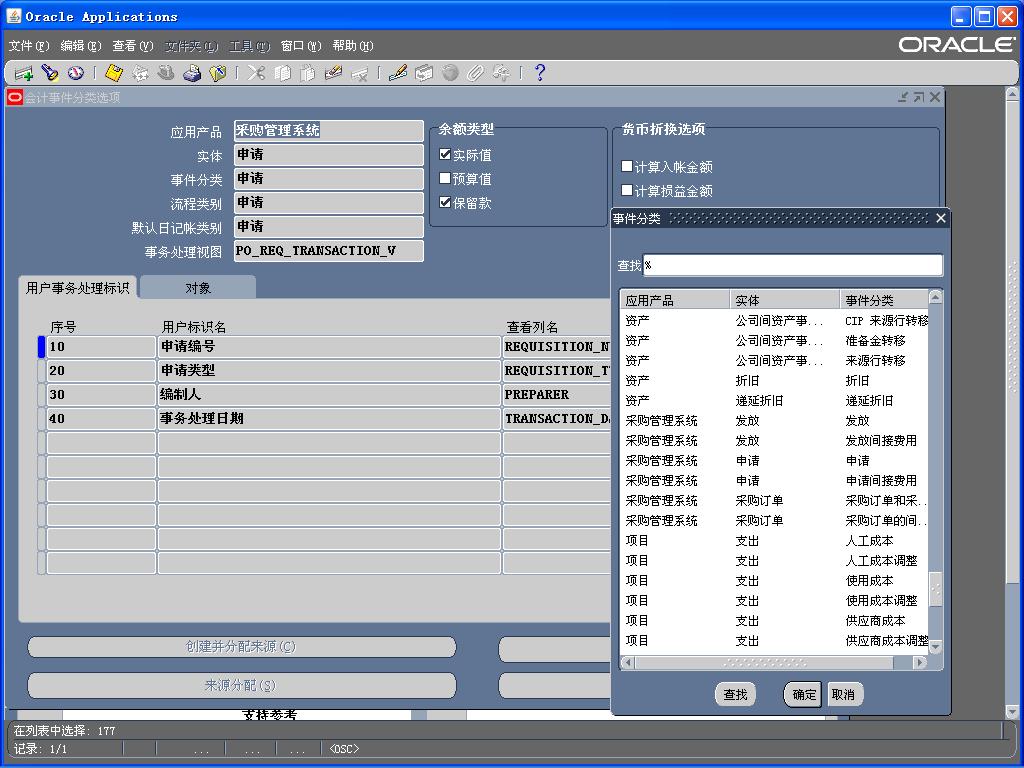Check the 预算值 checkbox
The image size is (1024, 768).
(445, 178)
